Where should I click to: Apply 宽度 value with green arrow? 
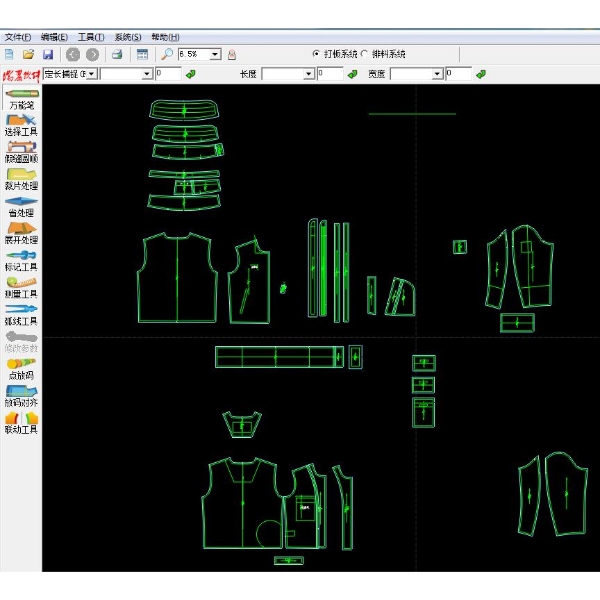481,74
